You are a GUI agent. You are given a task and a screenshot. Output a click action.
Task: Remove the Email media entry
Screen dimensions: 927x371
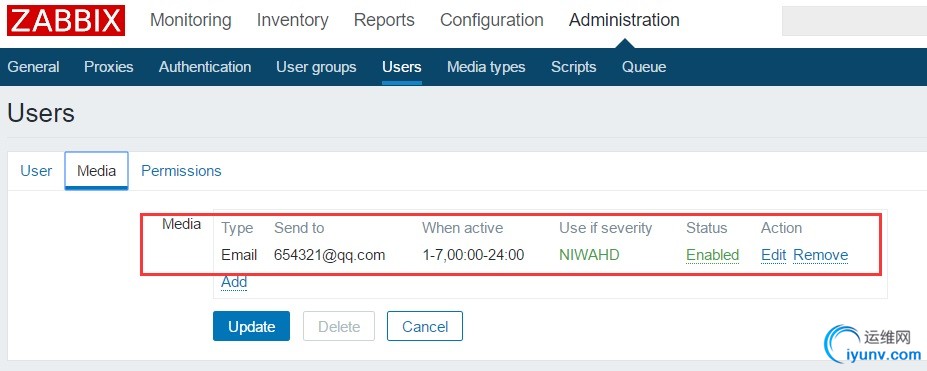coord(821,255)
